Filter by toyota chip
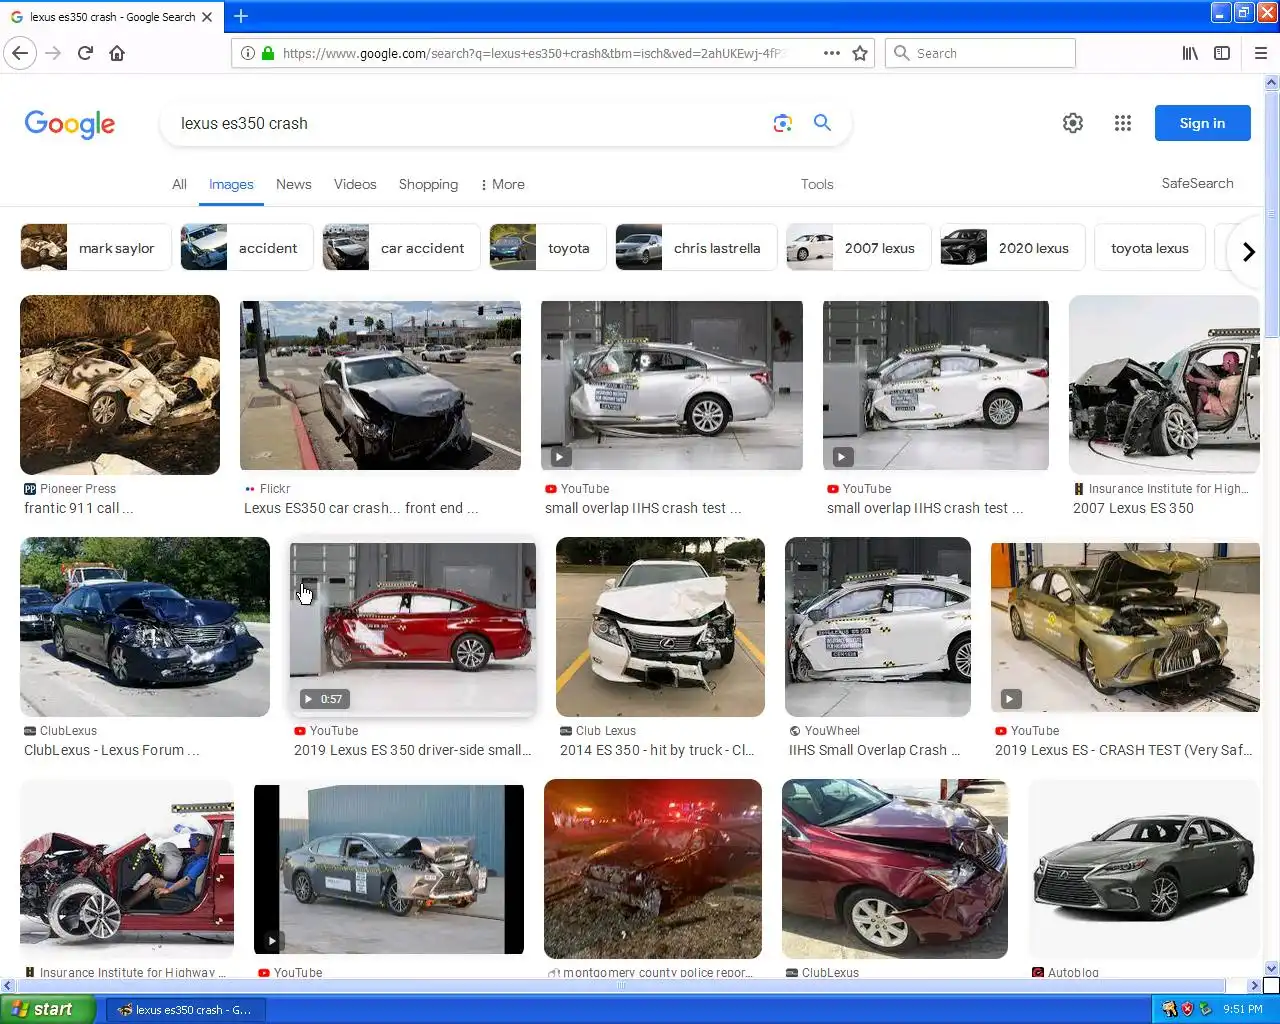 pos(547,248)
